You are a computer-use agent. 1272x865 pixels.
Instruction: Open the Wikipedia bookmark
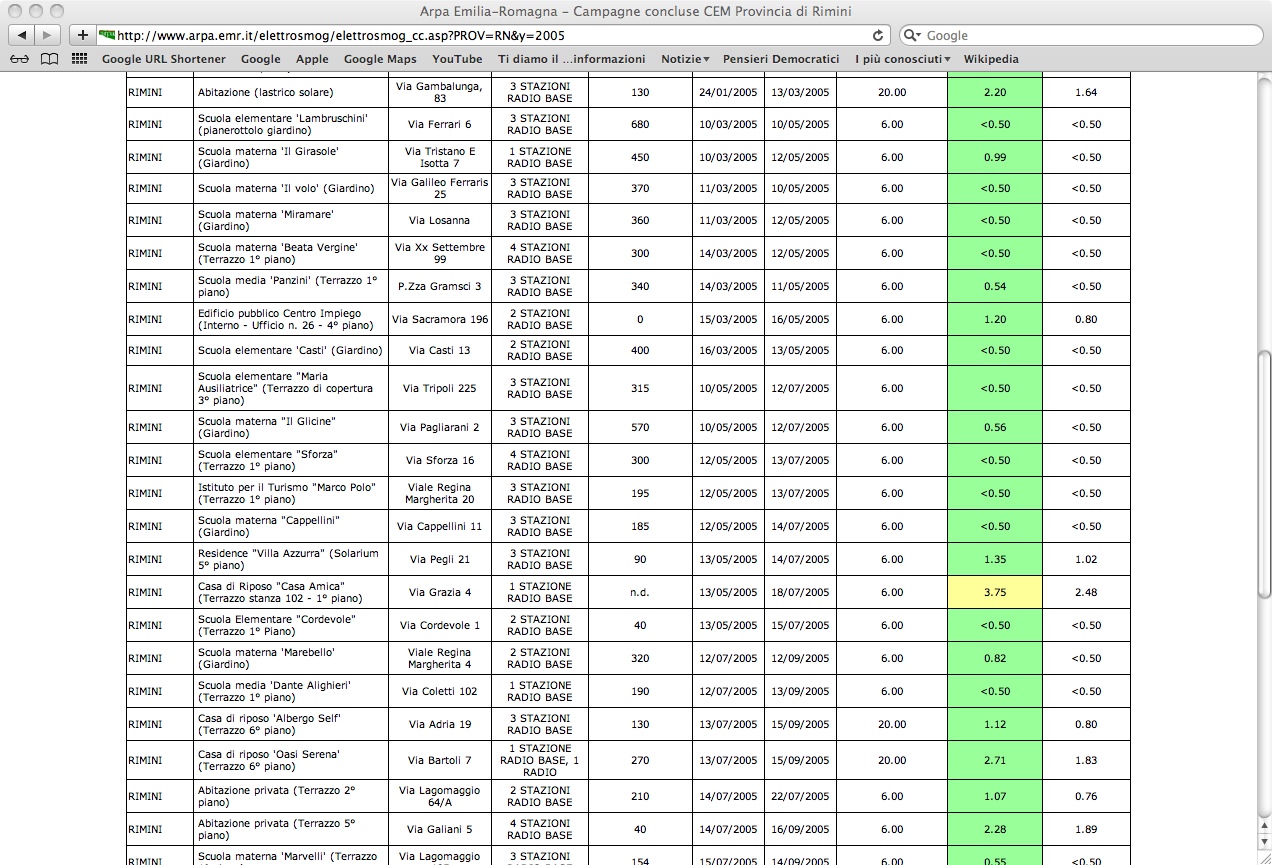click(x=991, y=59)
